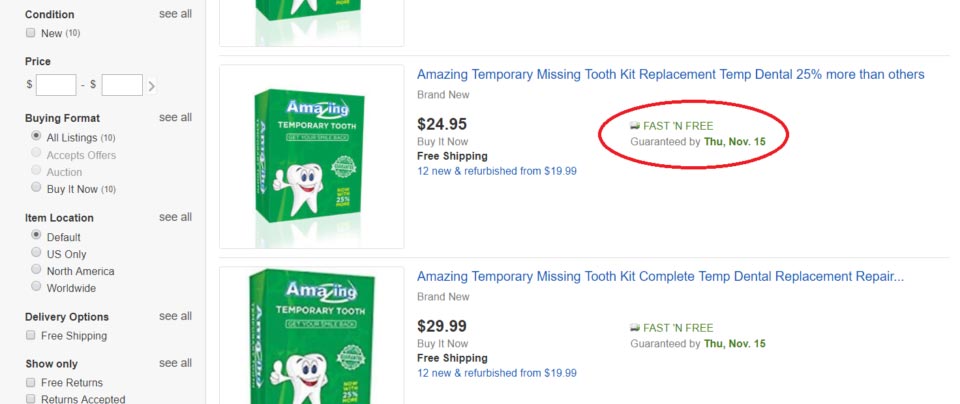Click the $24.95 listing product thumbnail
Screen dimensions: 960x404
(312, 157)
